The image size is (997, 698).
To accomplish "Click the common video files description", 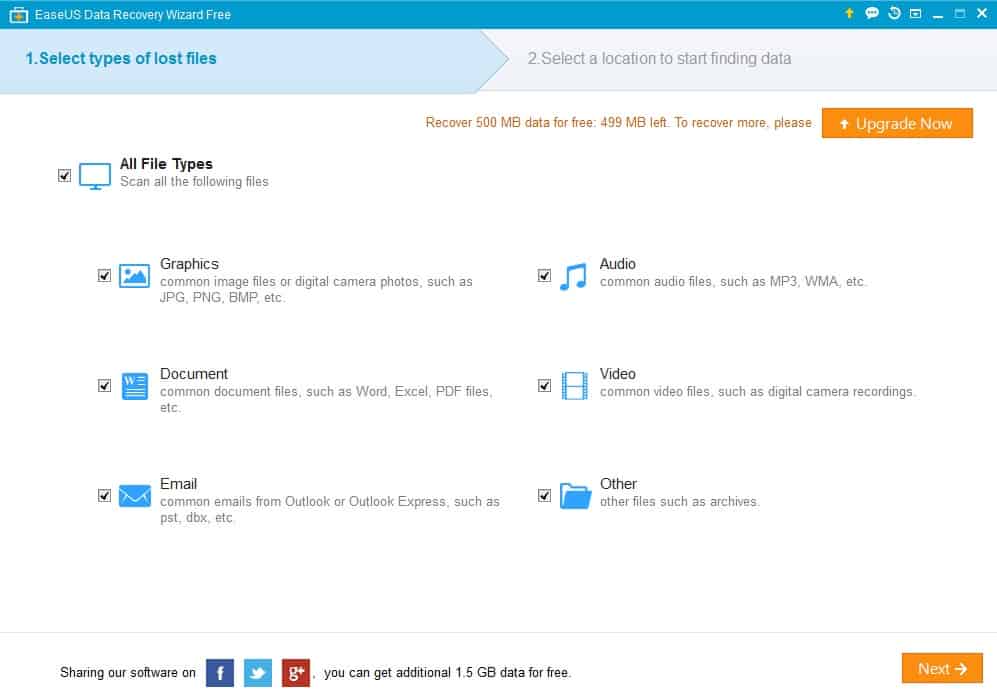I will tap(757, 392).
